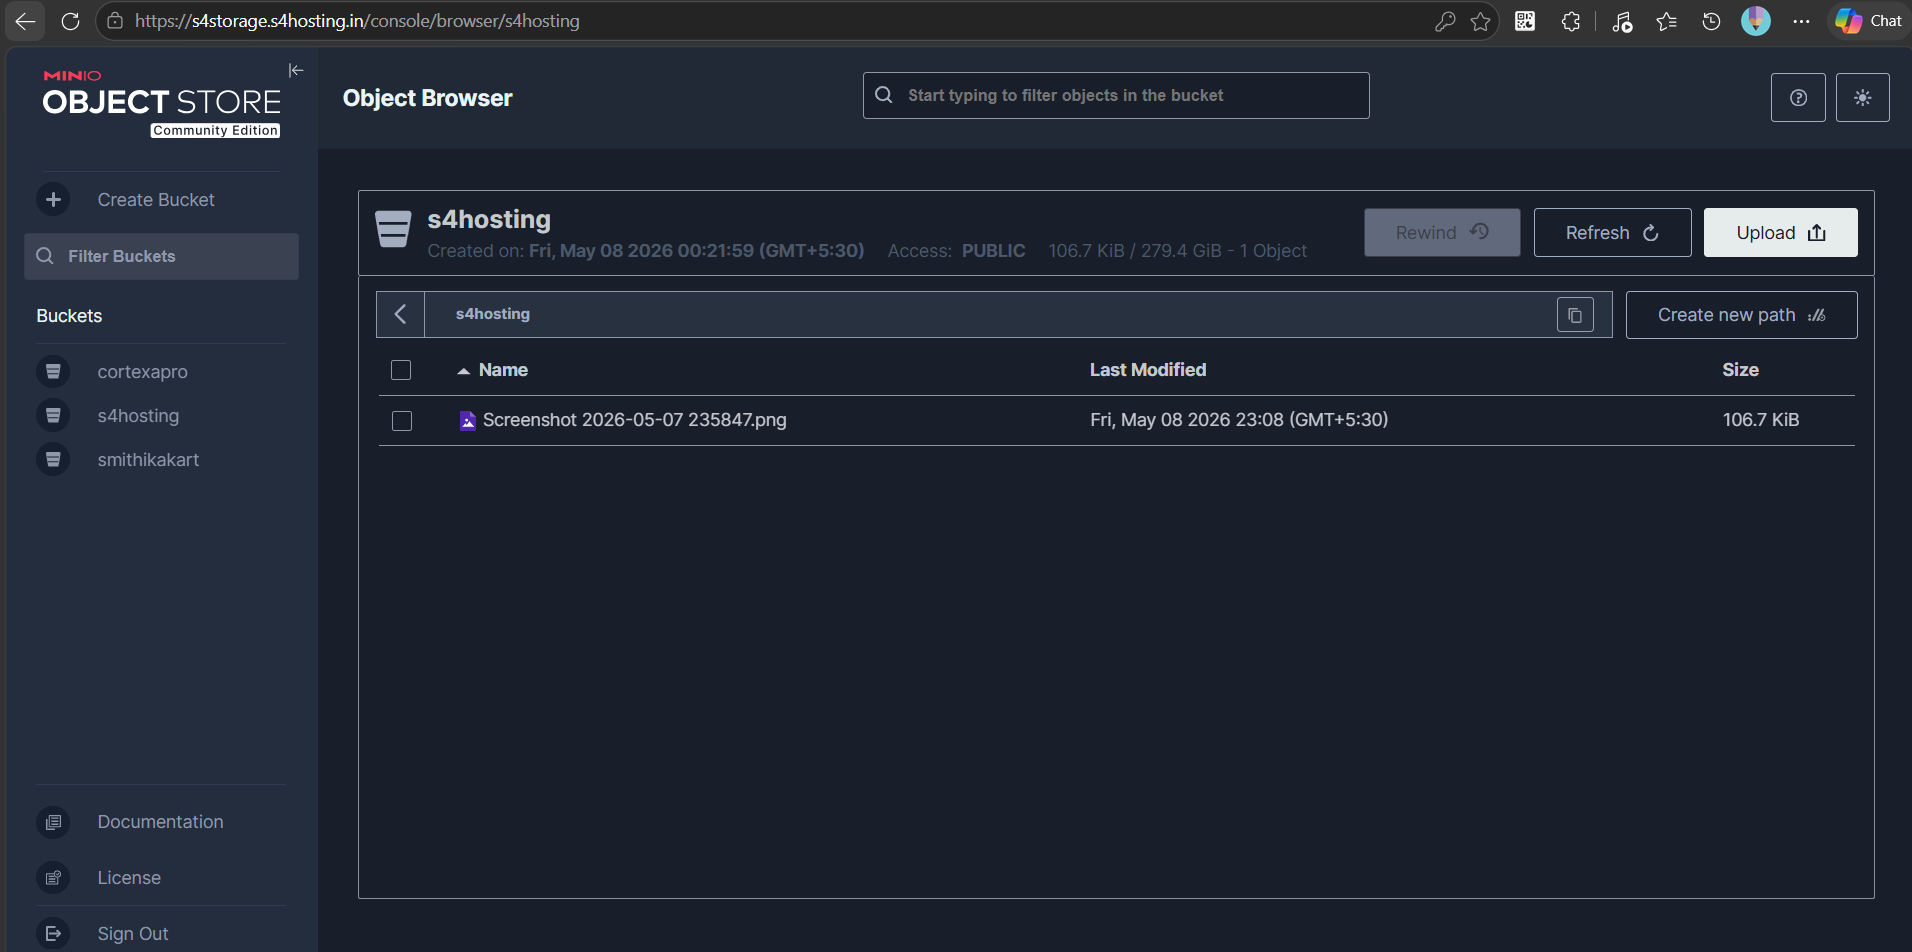Open the smithikakart bucket
1912x952 pixels.
coord(148,460)
